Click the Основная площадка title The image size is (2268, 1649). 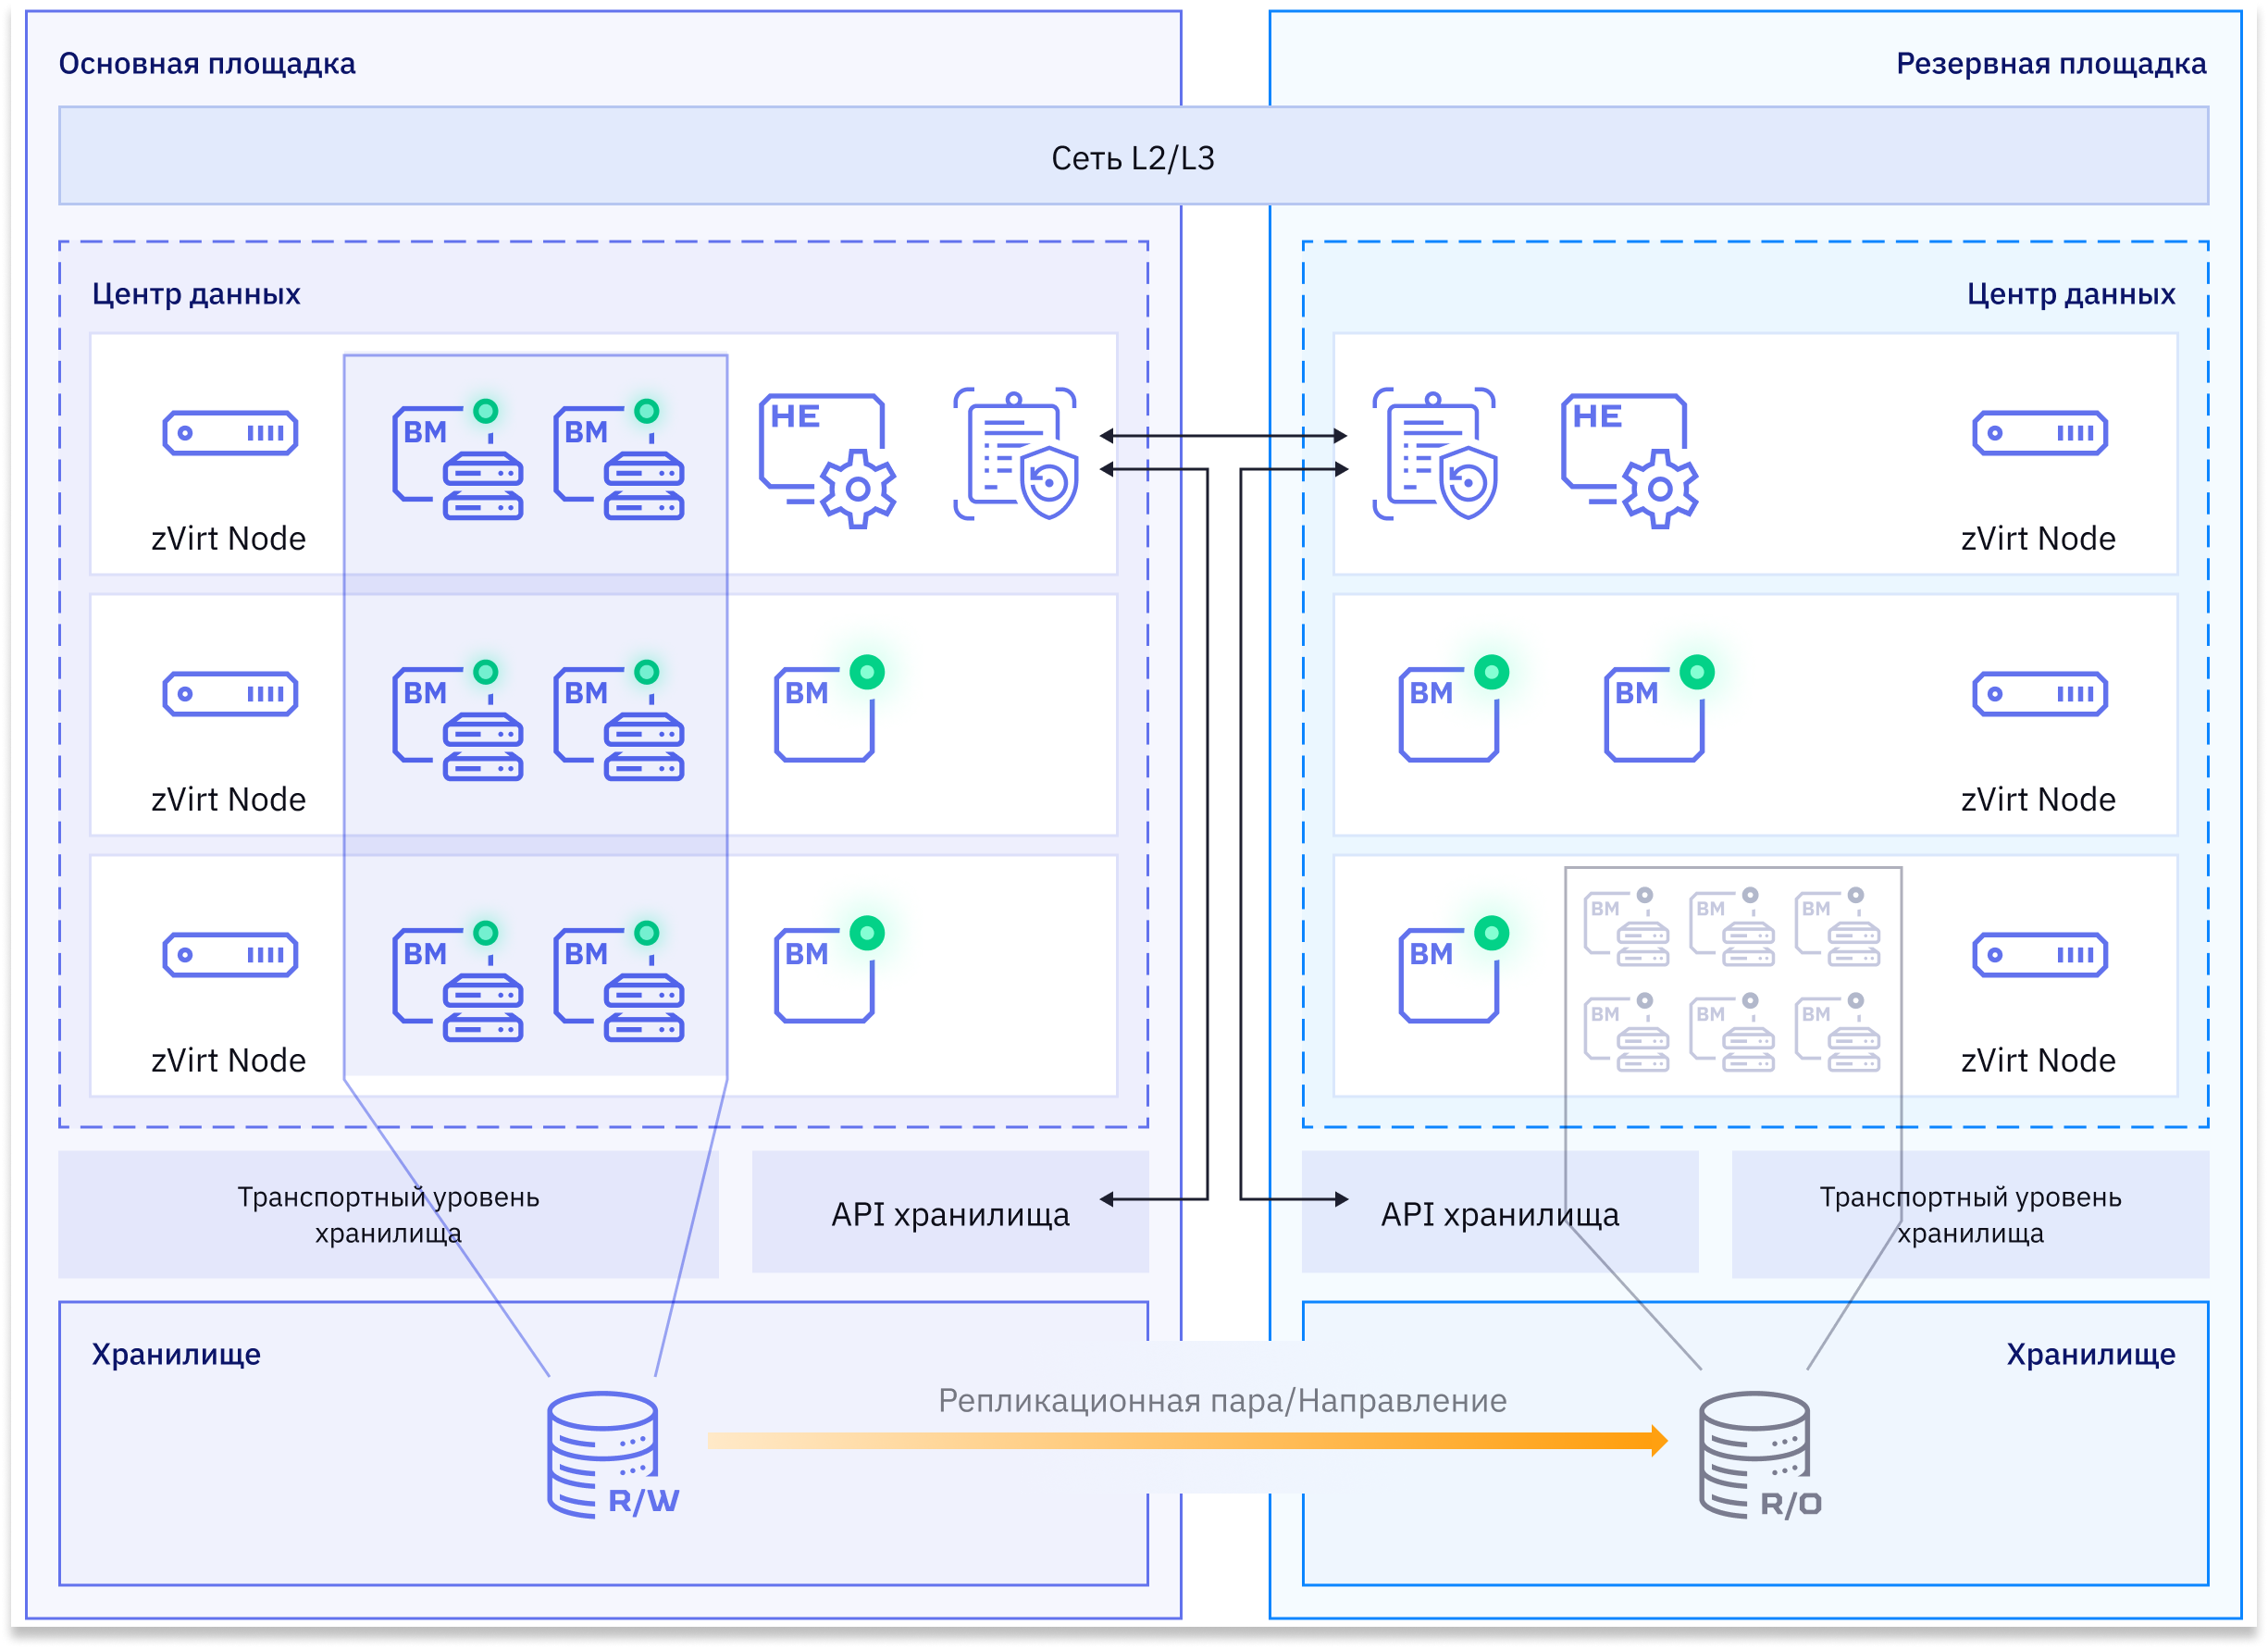click(207, 63)
